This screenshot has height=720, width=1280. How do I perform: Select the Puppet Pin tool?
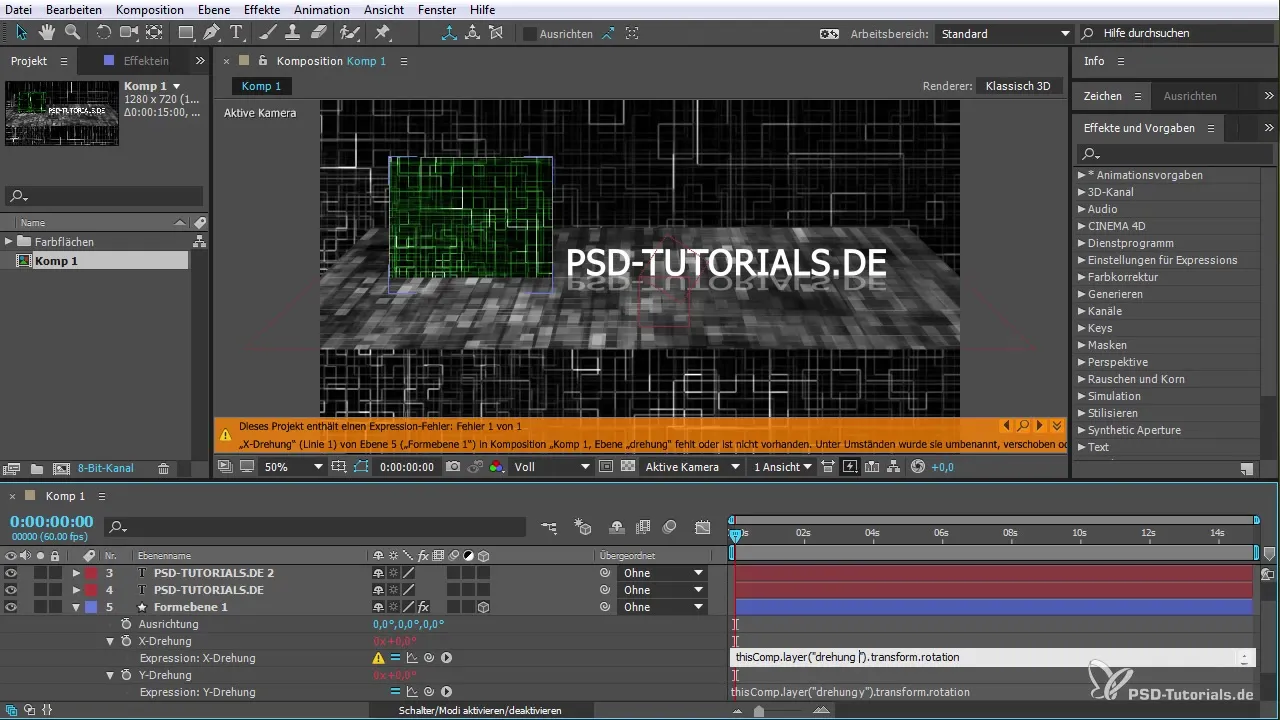(381, 33)
